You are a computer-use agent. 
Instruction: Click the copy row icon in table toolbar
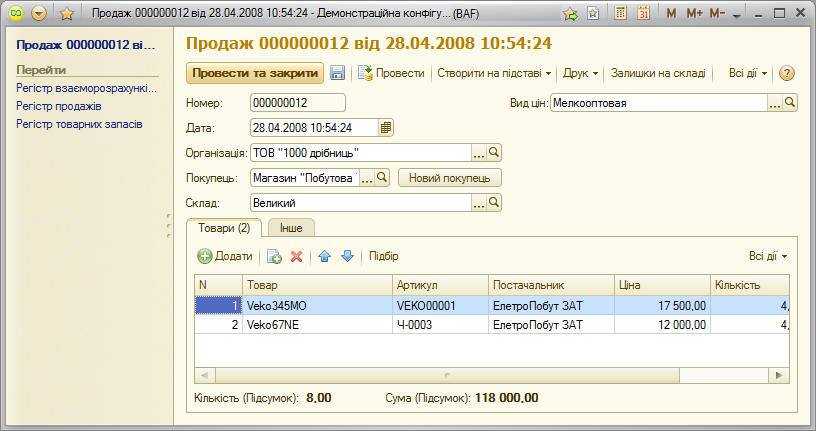pyautogui.click(x=274, y=256)
